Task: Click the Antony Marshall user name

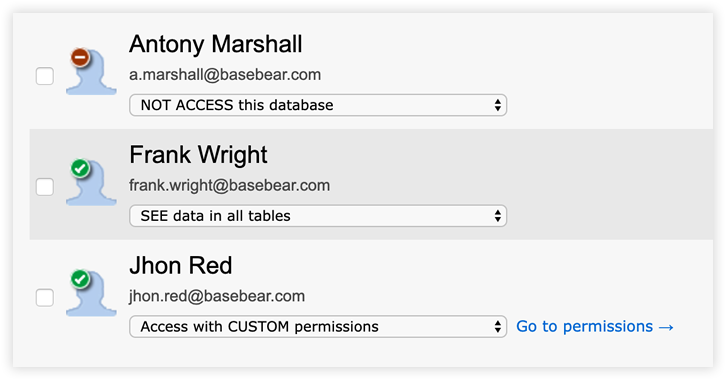Action: 215,44
